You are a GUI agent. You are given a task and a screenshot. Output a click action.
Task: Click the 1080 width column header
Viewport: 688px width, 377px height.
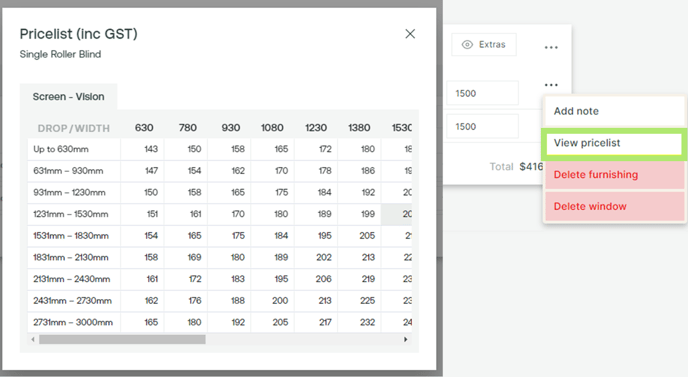pyautogui.click(x=272, y=128)
